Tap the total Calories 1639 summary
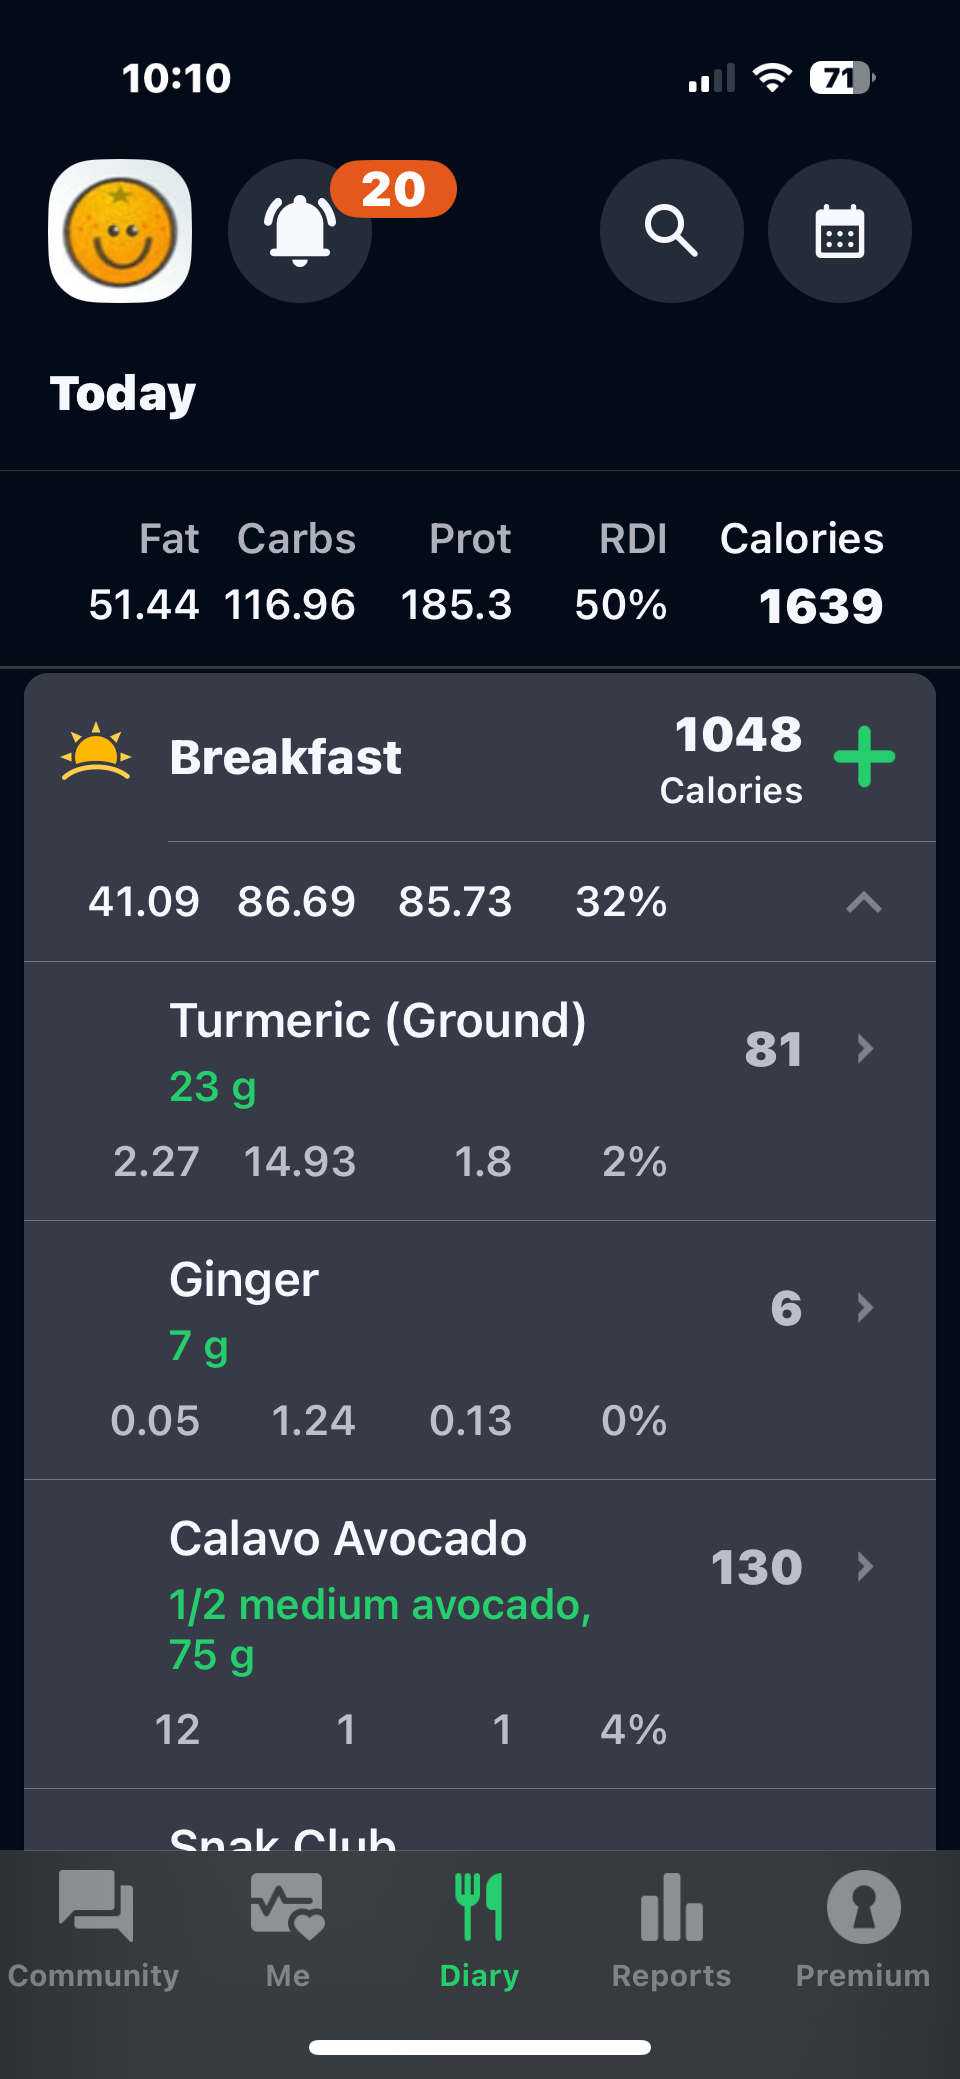The image size is (960, 2079). [821, 606]
